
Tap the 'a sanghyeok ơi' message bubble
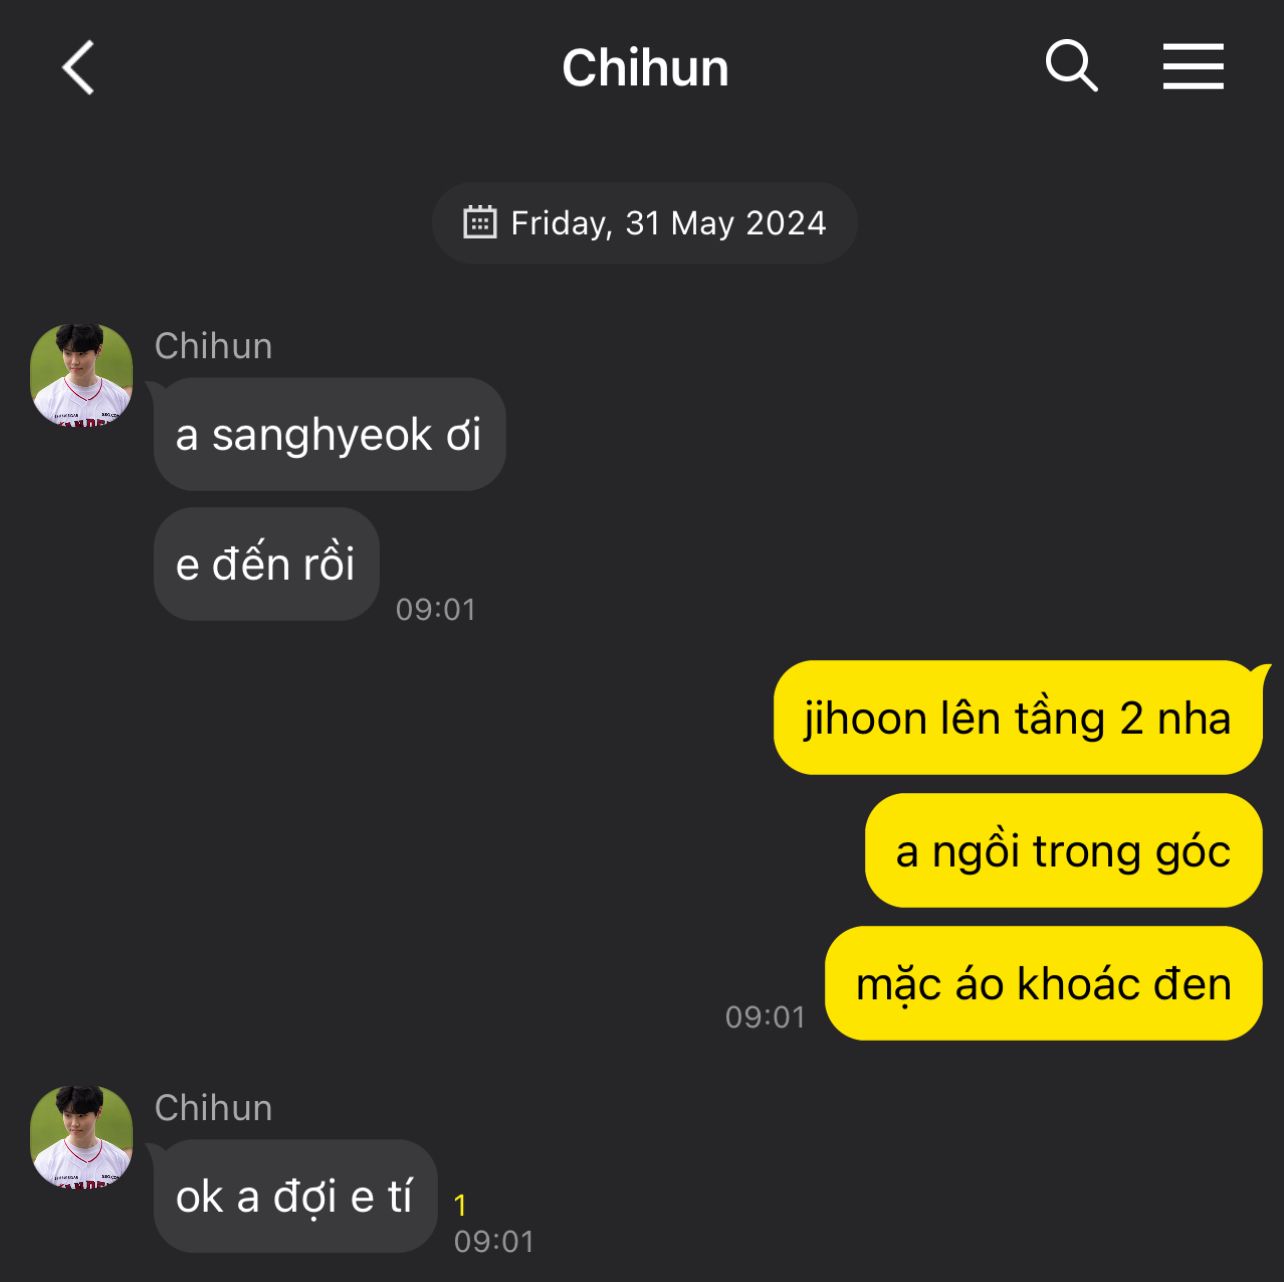(x=330, y=434)
